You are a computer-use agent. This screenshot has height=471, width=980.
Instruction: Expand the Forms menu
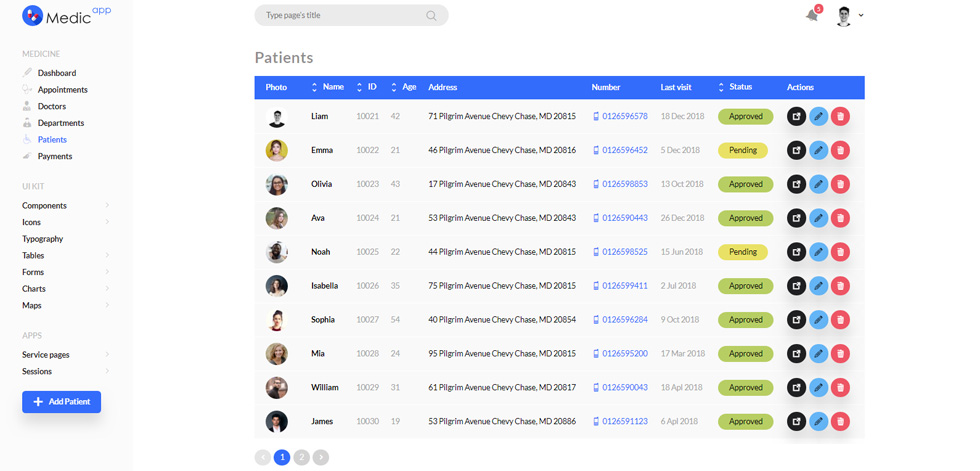107,272
